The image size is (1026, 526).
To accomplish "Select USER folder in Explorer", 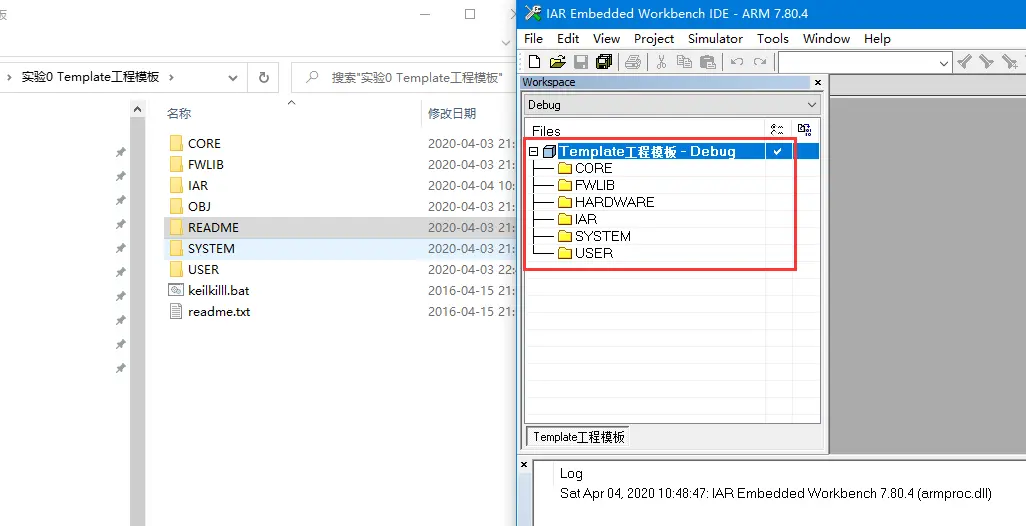I will point(203,270).
